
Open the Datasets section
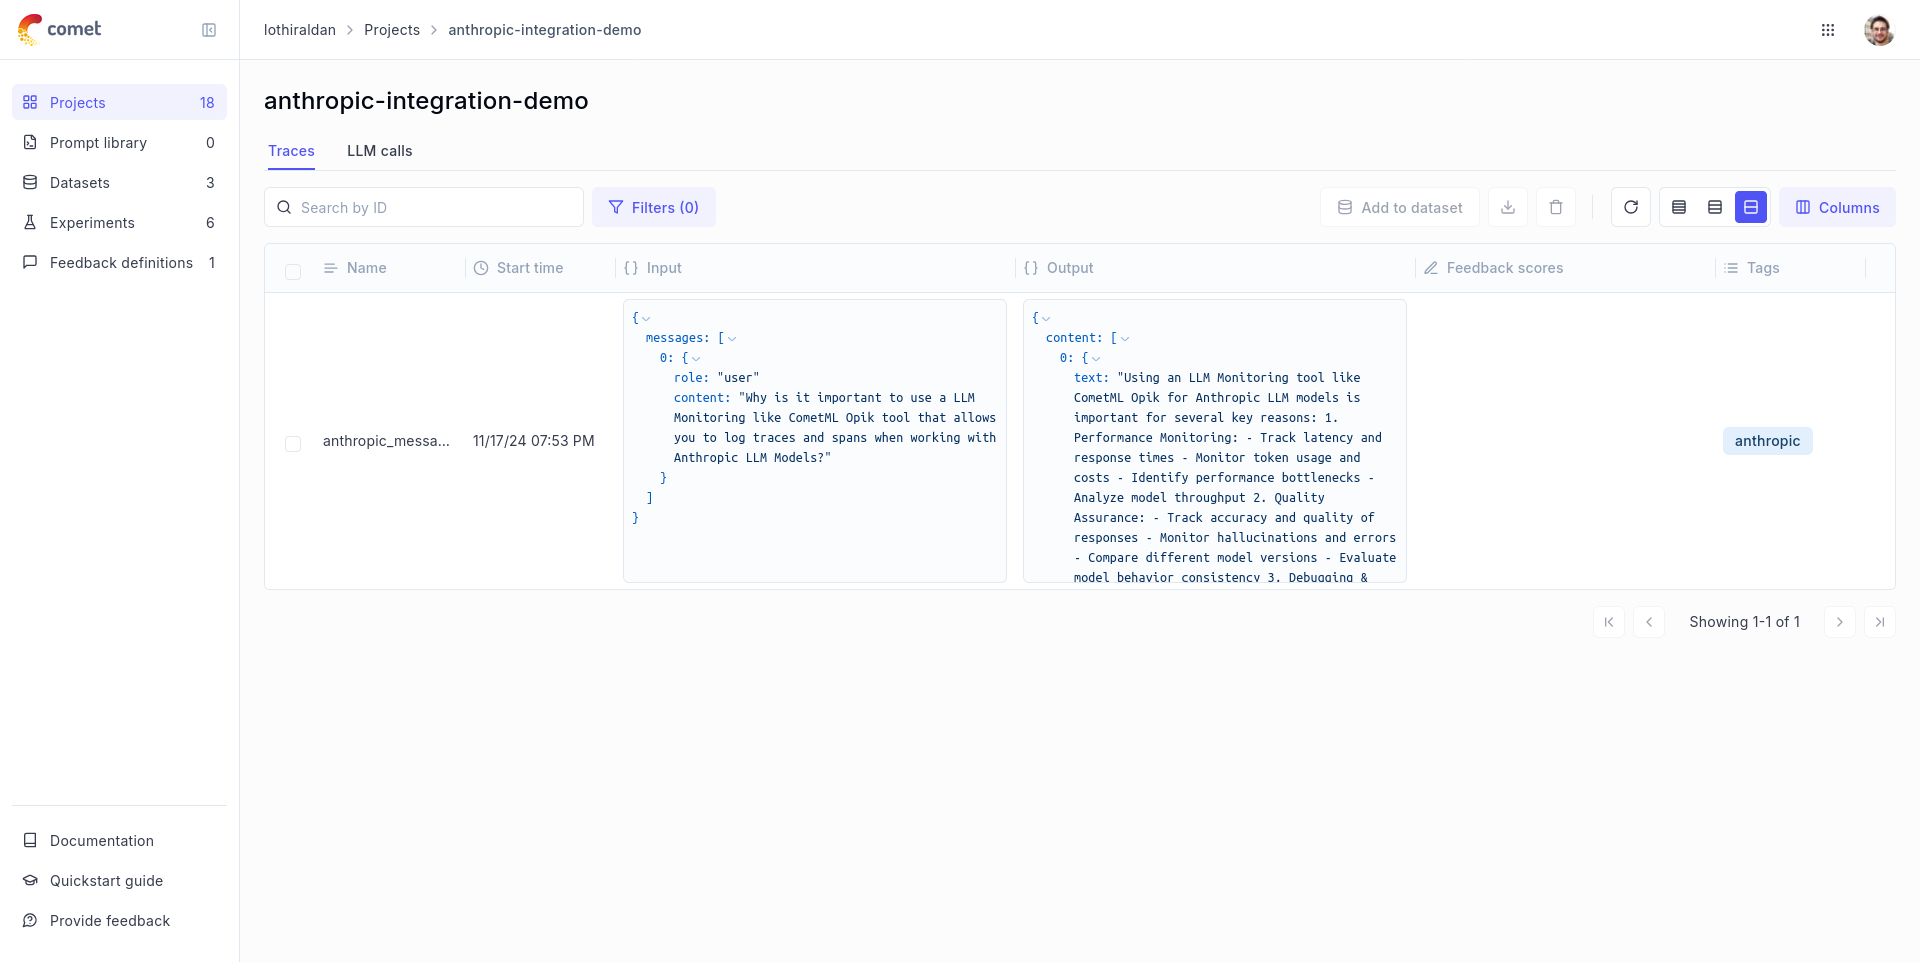click(79, 182)
